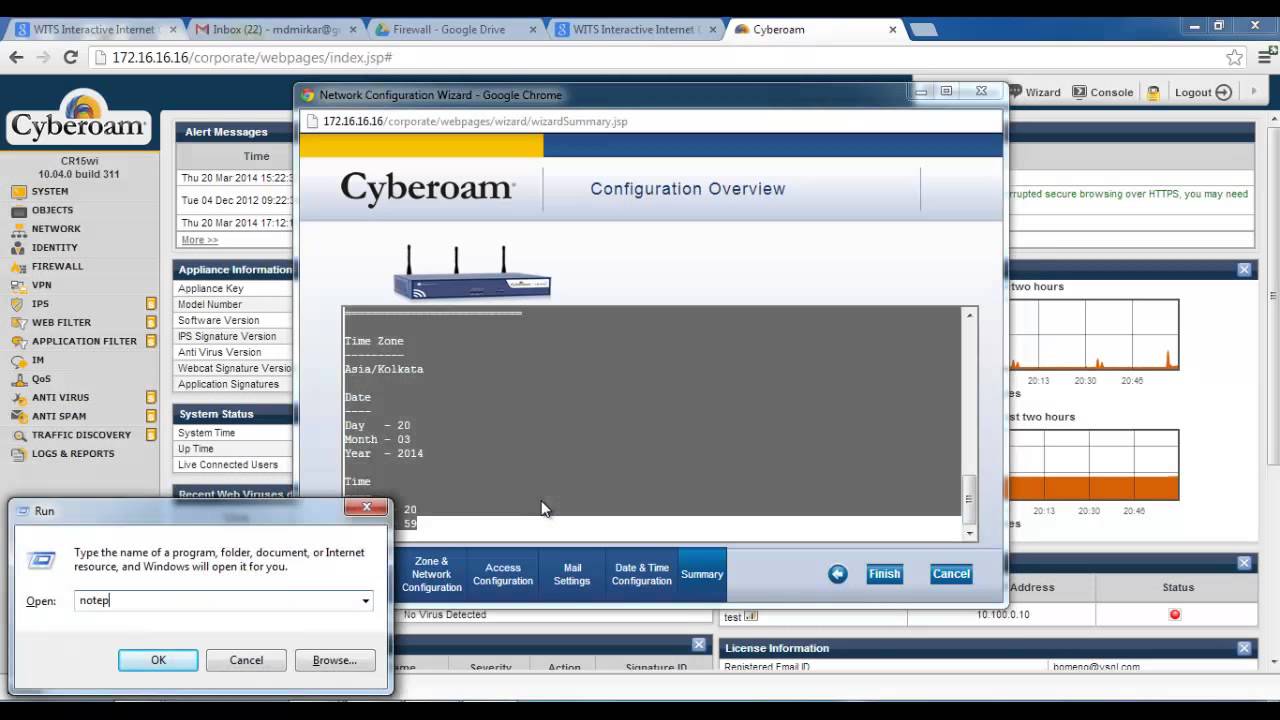Close the Run dialog with red X
Screen dimensions: 1280x720
pyautogui.click(x=366, y=508)
